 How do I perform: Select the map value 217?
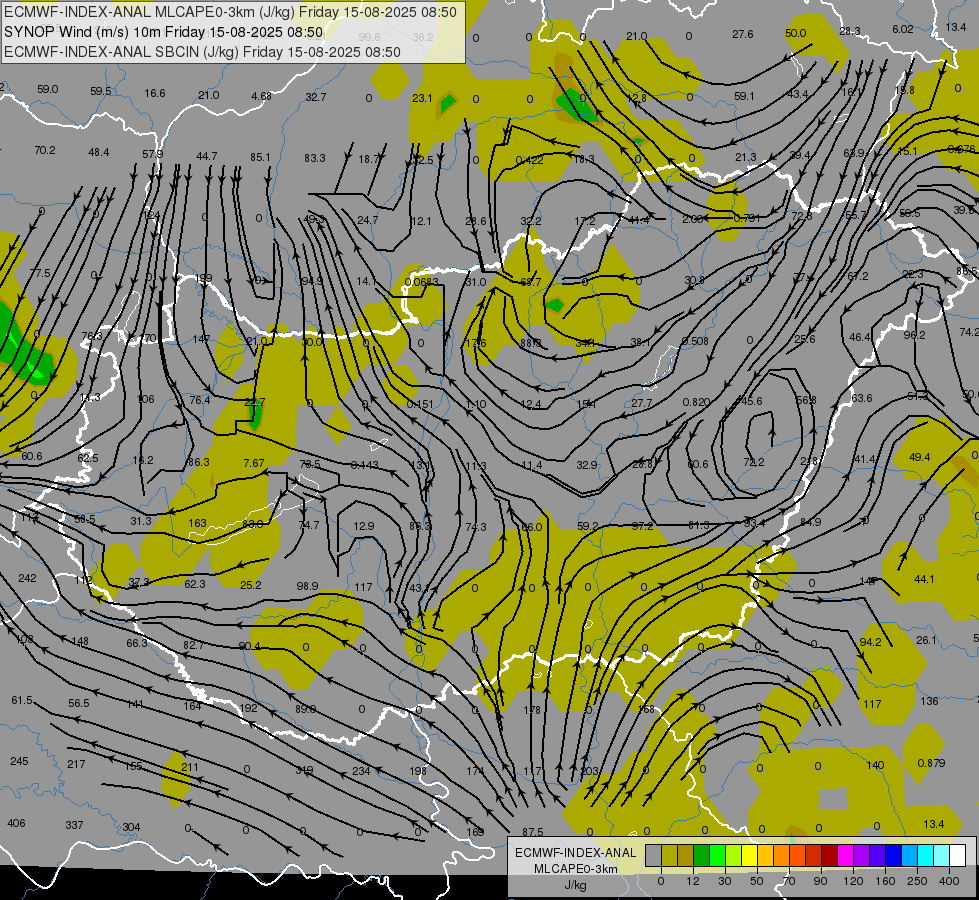[x=76, y=764]
